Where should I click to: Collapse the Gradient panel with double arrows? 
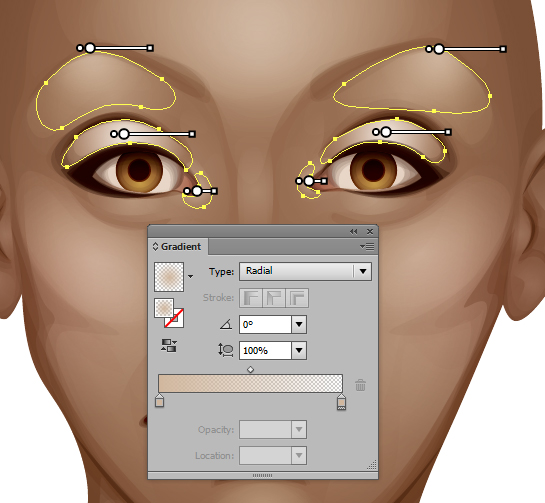[353, 232]
